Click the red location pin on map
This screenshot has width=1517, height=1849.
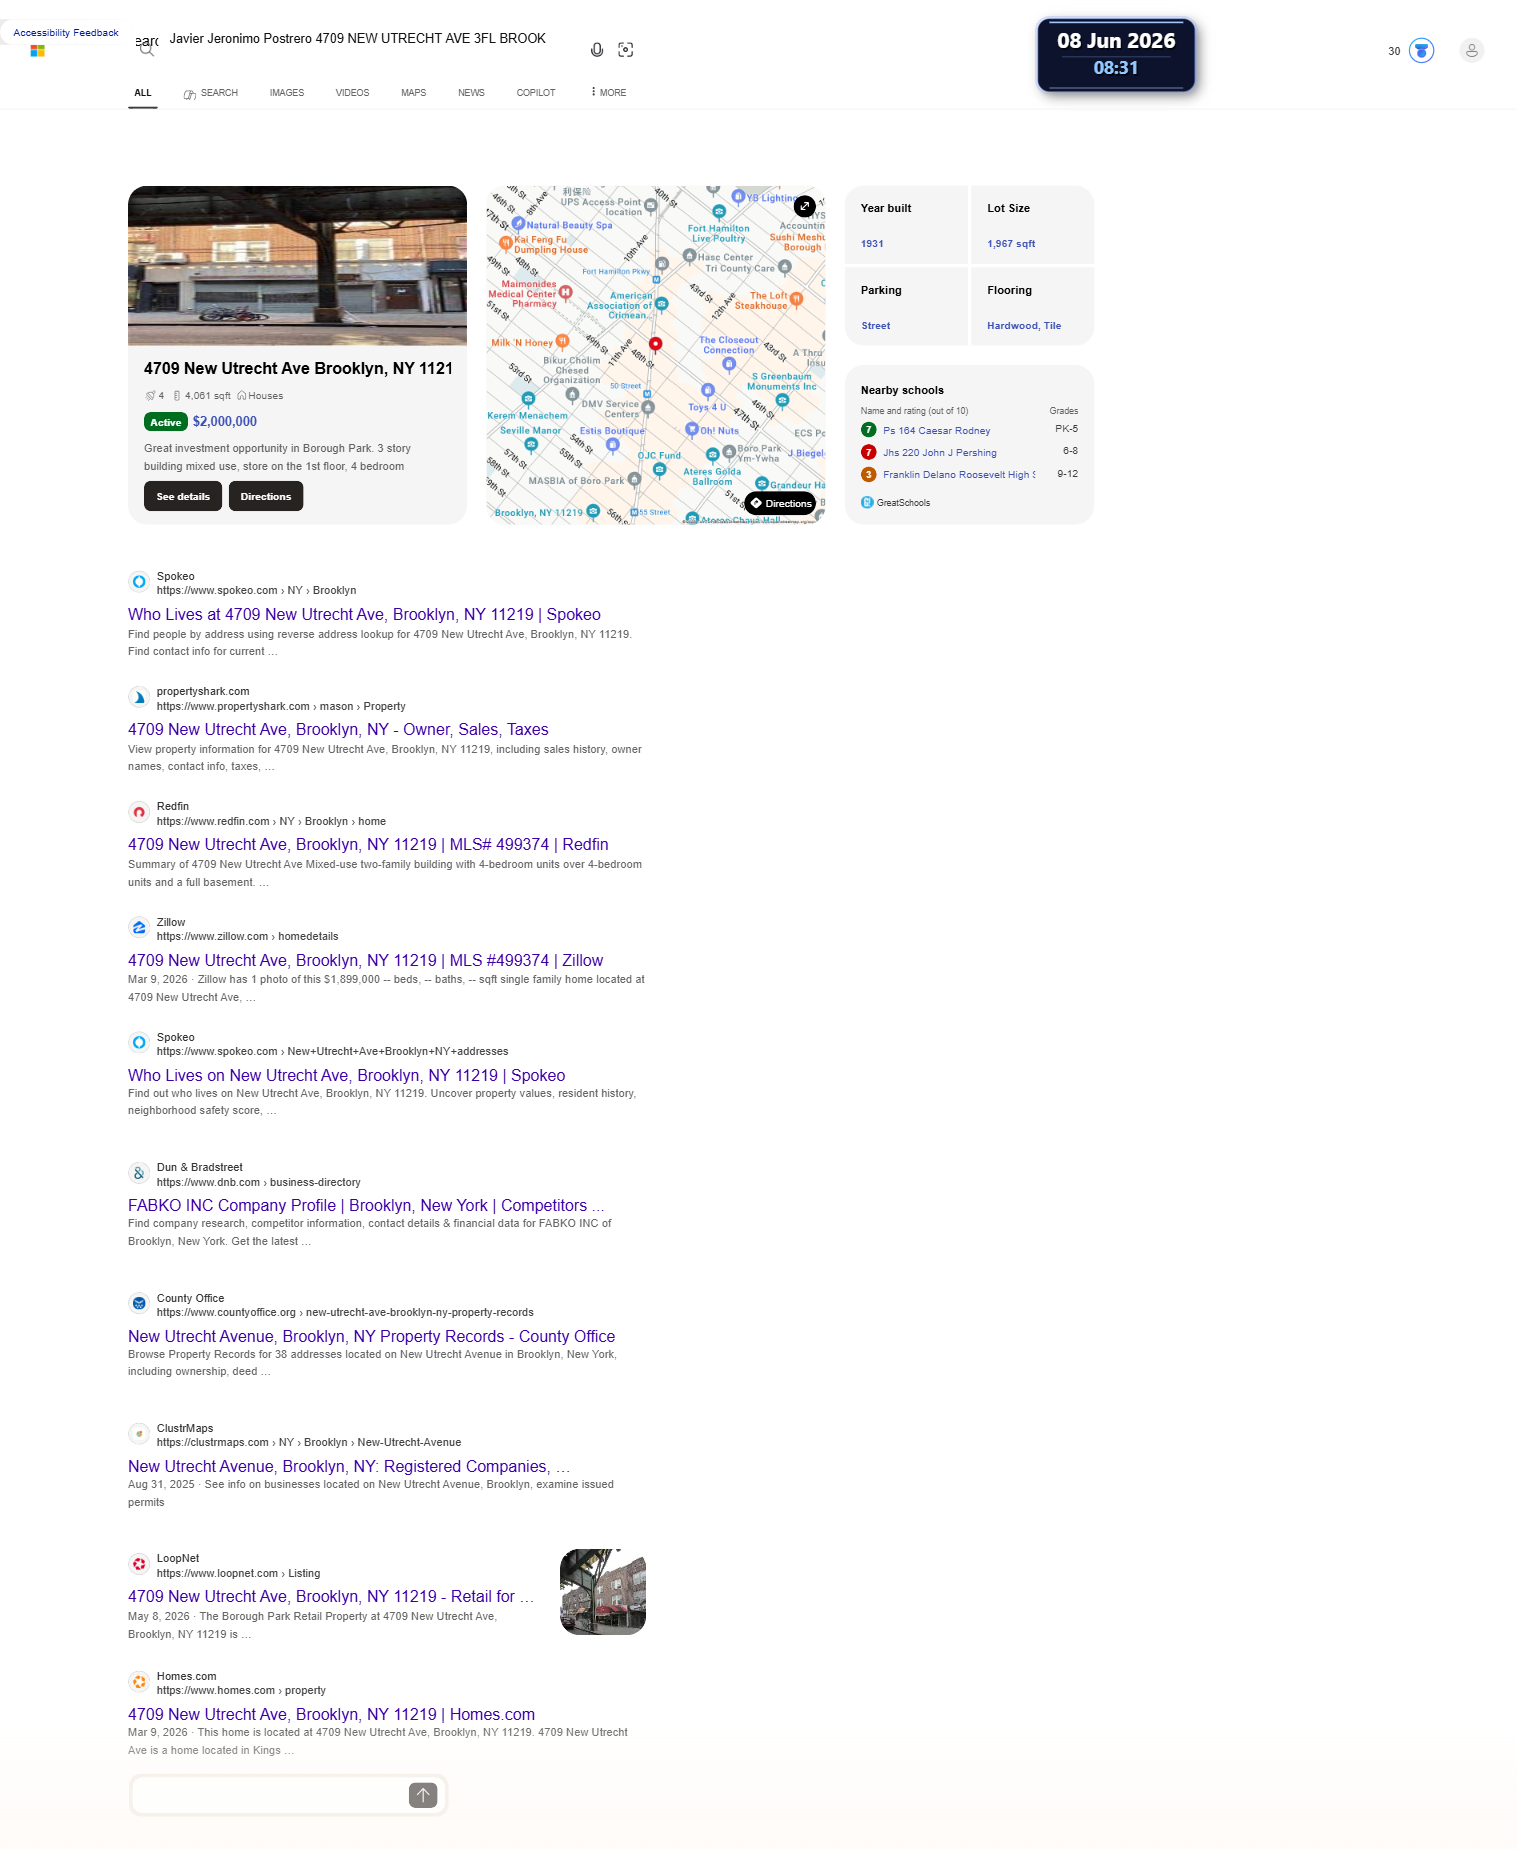[x=655, y=345]
